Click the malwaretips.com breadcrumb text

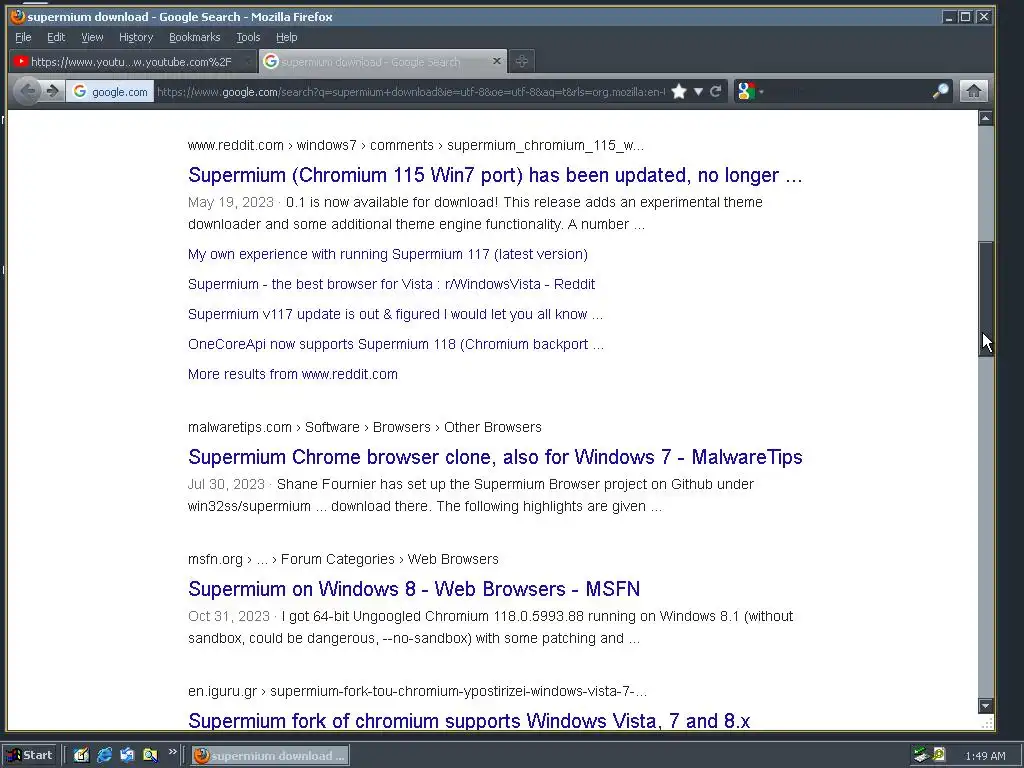[240, 427]
